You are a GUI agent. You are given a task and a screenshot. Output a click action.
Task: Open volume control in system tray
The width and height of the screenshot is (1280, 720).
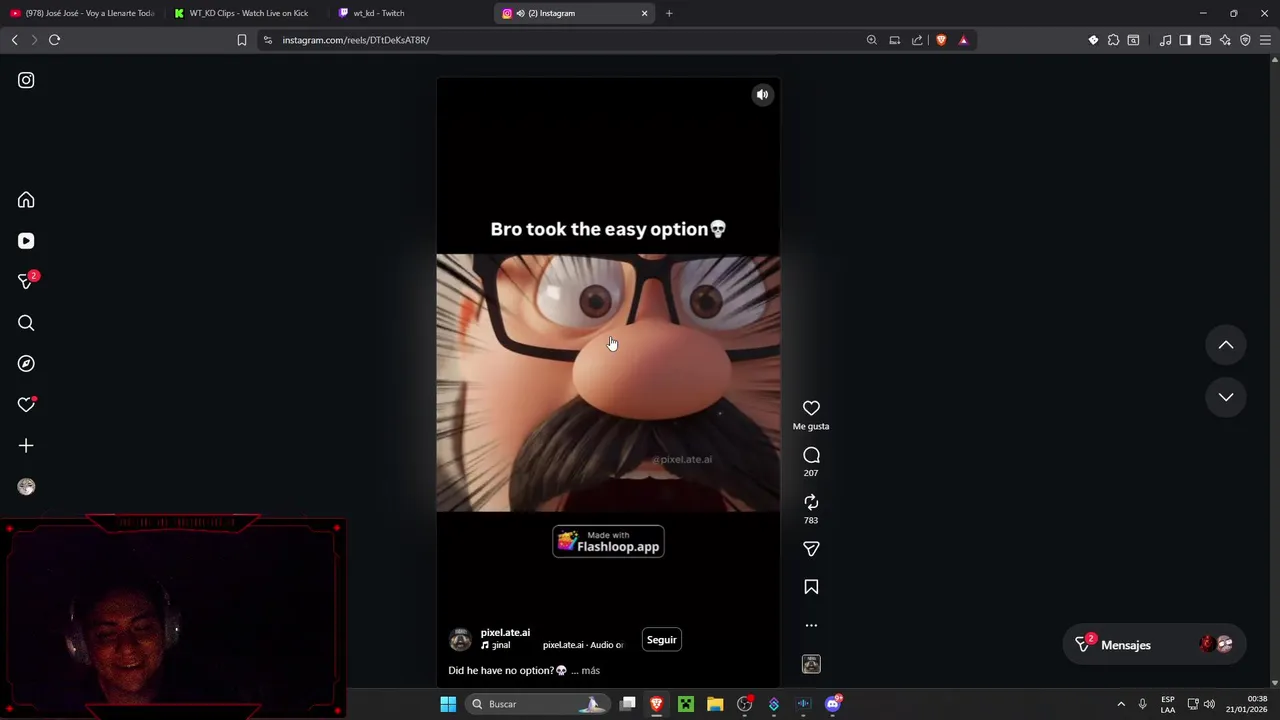point(1209,704)
